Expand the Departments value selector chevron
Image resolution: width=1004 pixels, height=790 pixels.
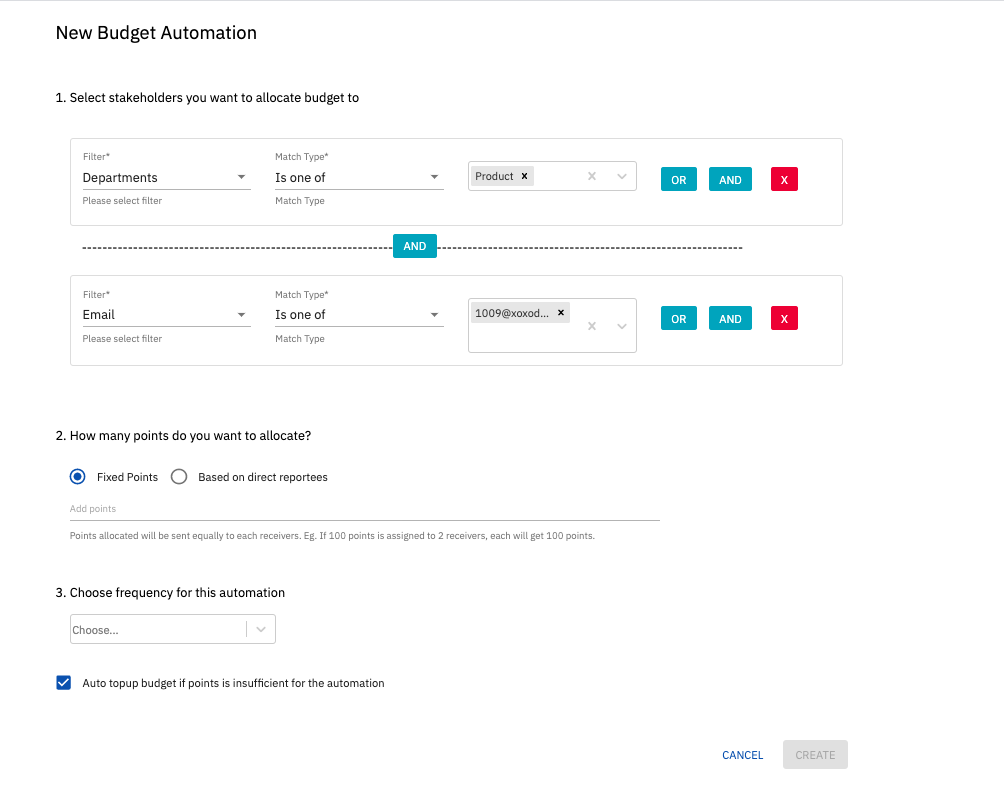pyautogui.click(x=622, y=176)
